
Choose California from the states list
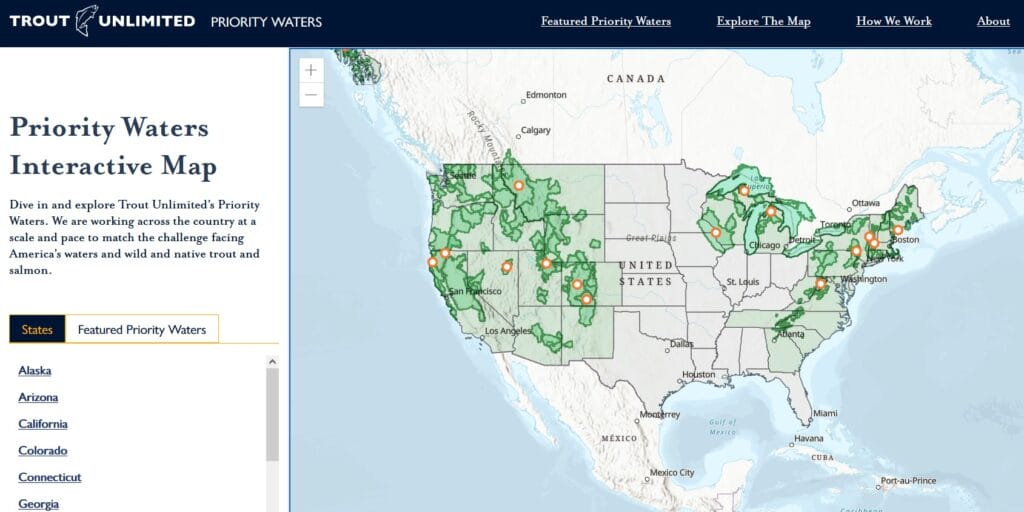point(42,424)
